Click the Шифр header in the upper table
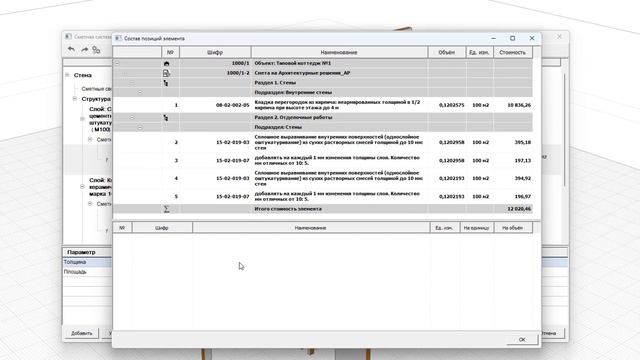The height and width of the screenshot is (360, 640). pos(215,52)
